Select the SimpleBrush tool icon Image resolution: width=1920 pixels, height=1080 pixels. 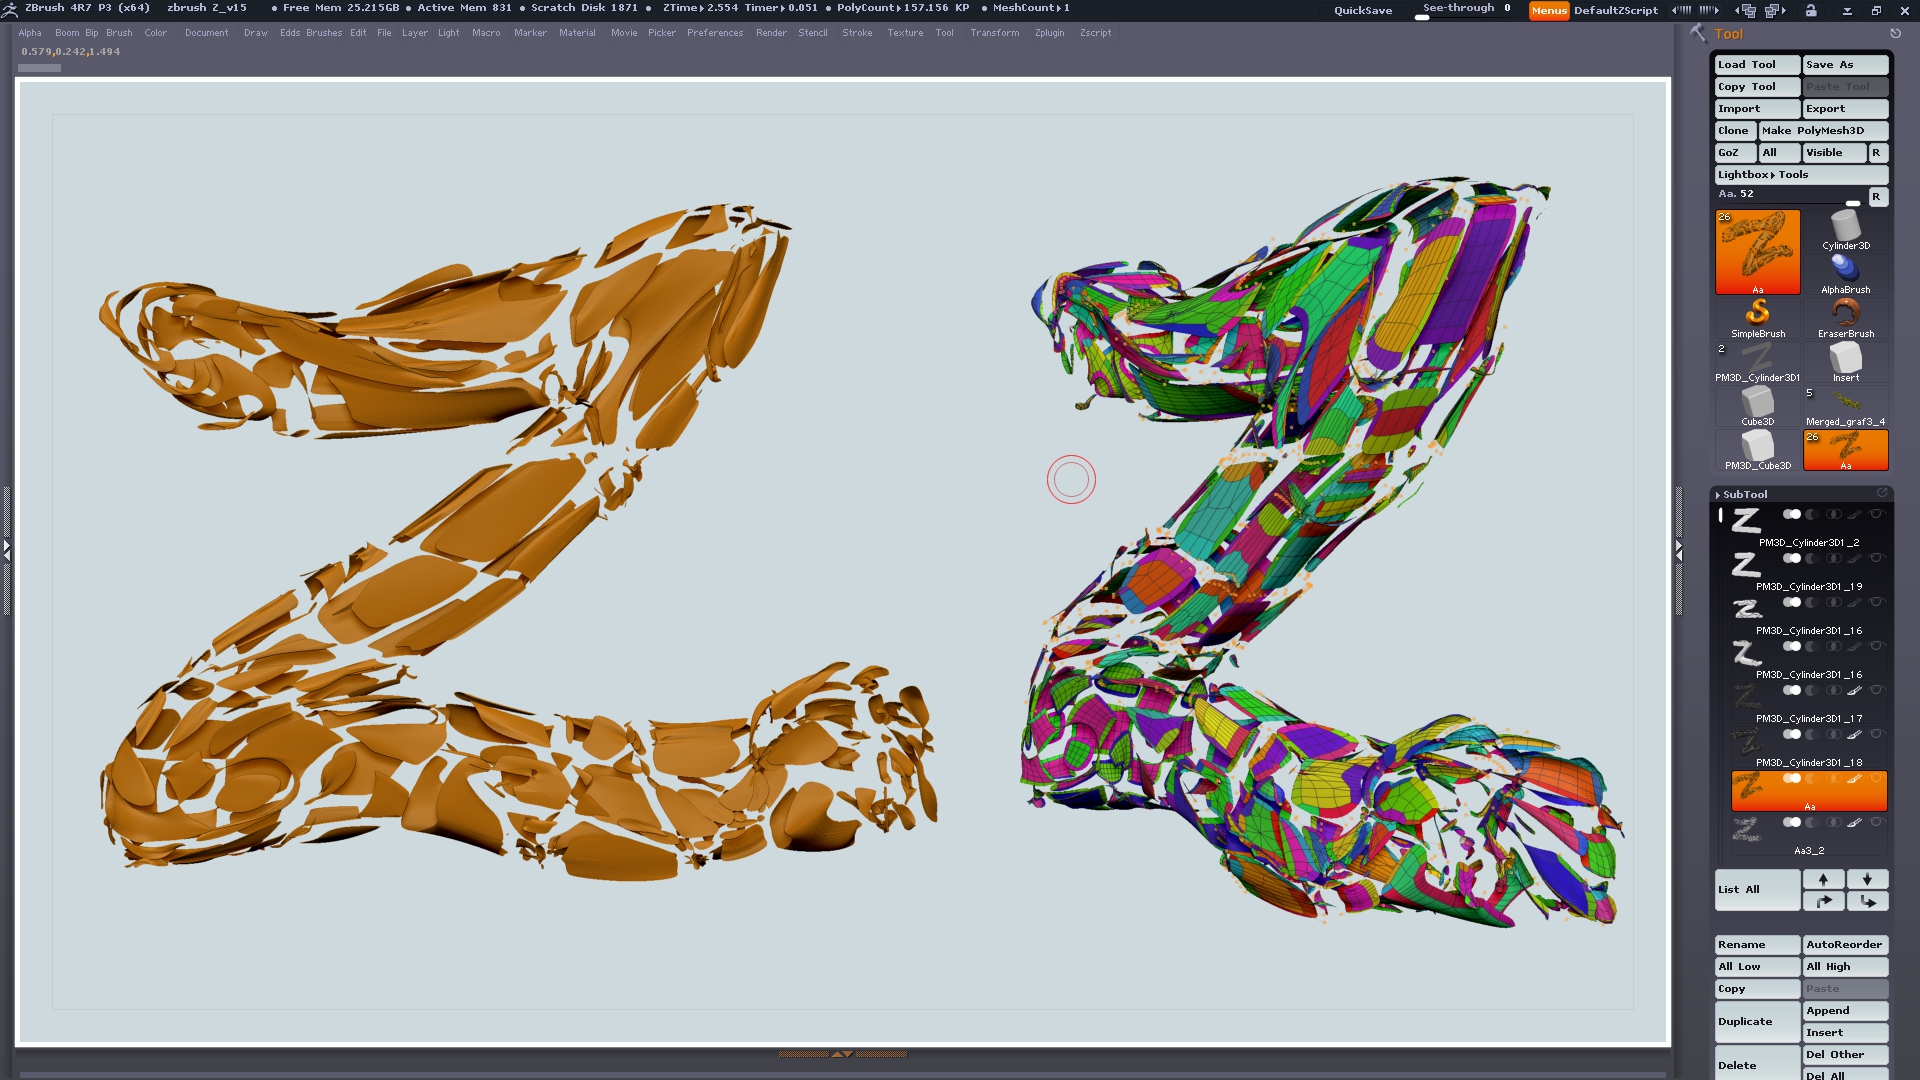[1757, 315]
